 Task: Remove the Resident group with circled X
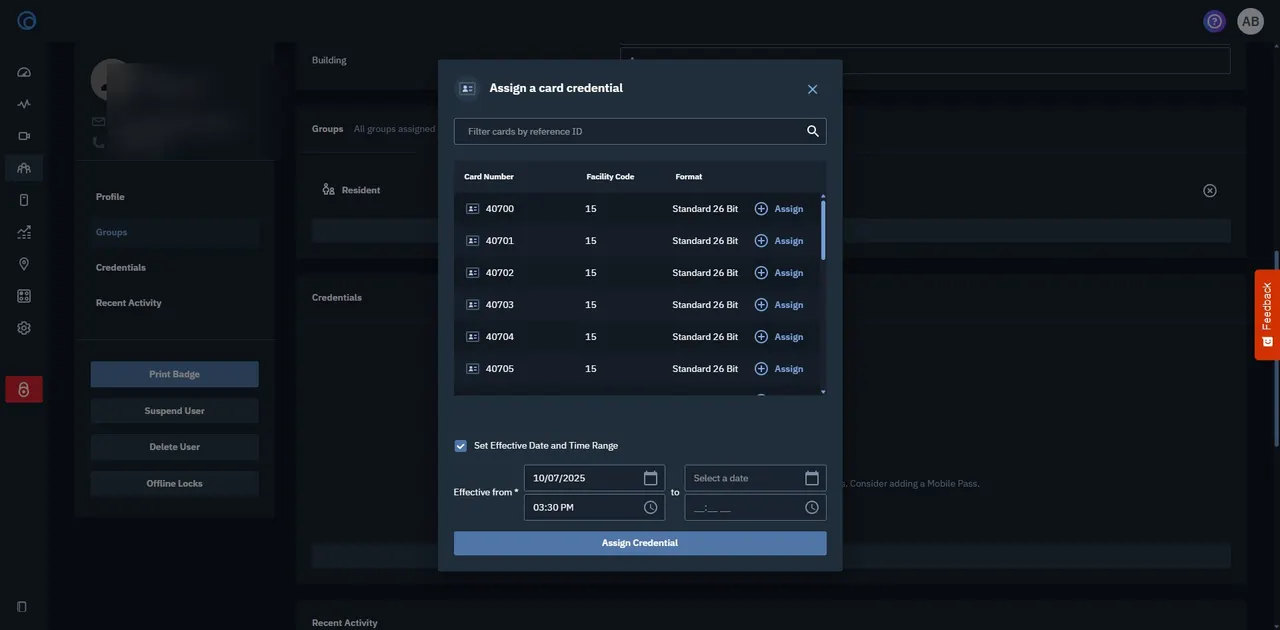click(x=1210, y=190)
